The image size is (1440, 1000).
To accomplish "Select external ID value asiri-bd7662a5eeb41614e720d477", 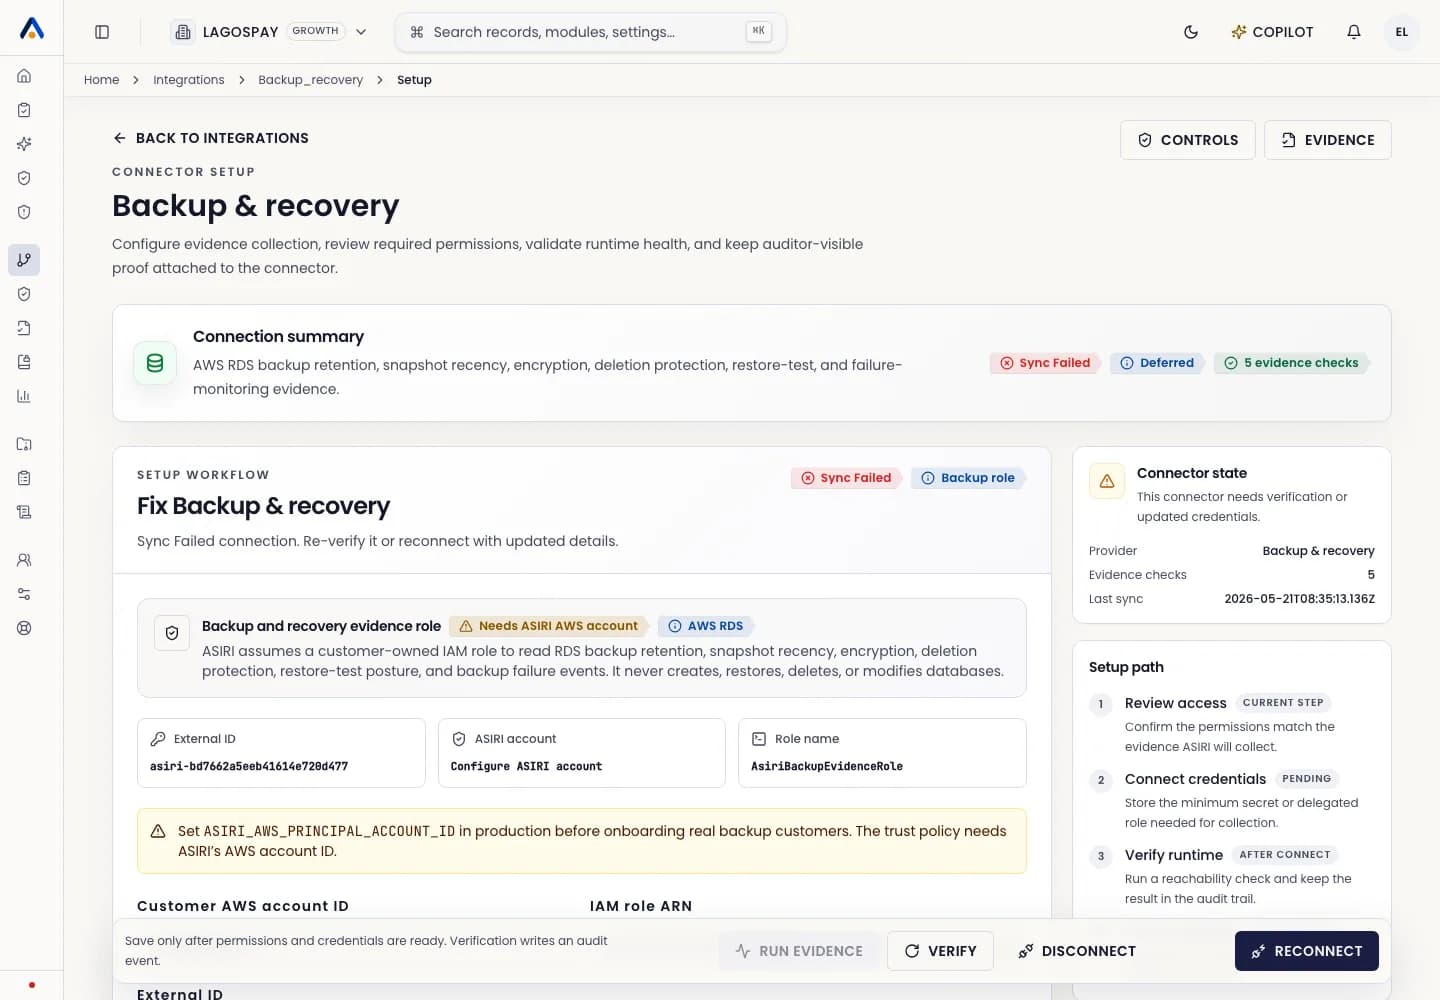I will [x=249, y=767].
